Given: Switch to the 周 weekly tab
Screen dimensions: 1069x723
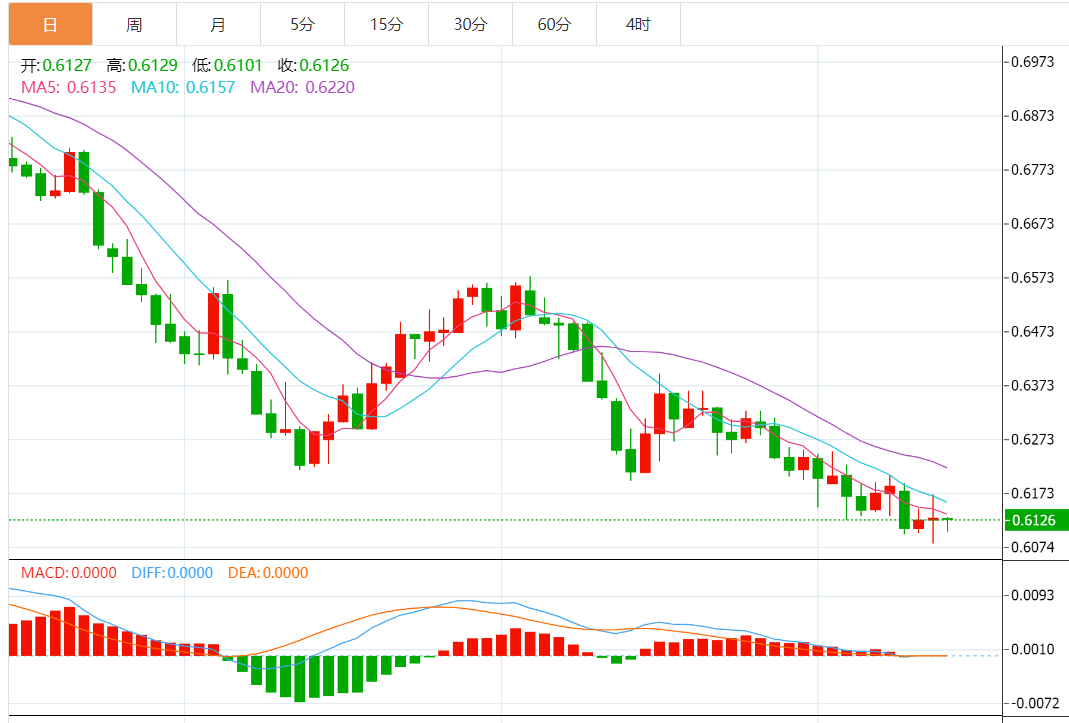Looking at the screenshot, I should [134, 25].
